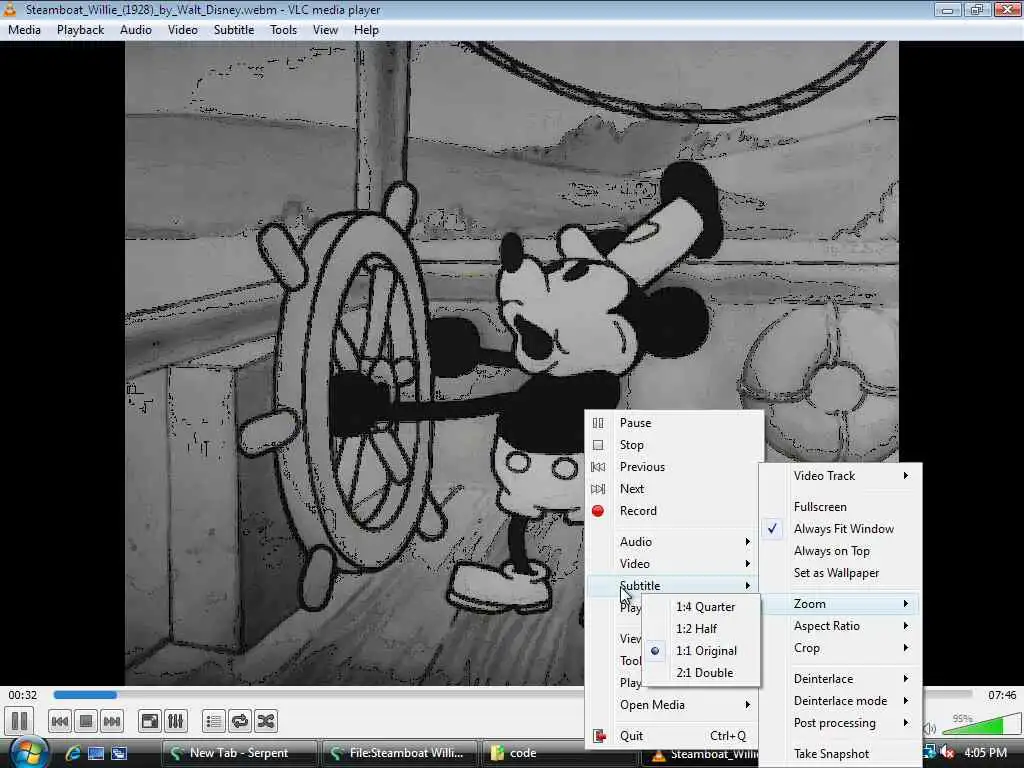Viewport: 1024px width, 768px height.
Task: Click the stop button in the control bar
Action: click(x=86, y=721)
